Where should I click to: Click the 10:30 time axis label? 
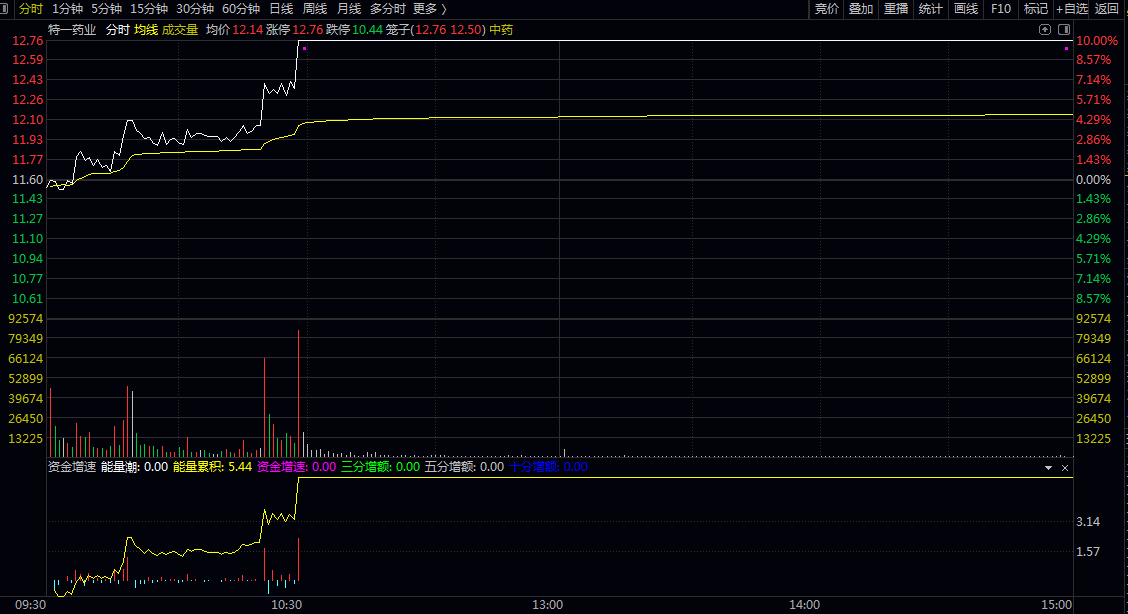point(286,605)
